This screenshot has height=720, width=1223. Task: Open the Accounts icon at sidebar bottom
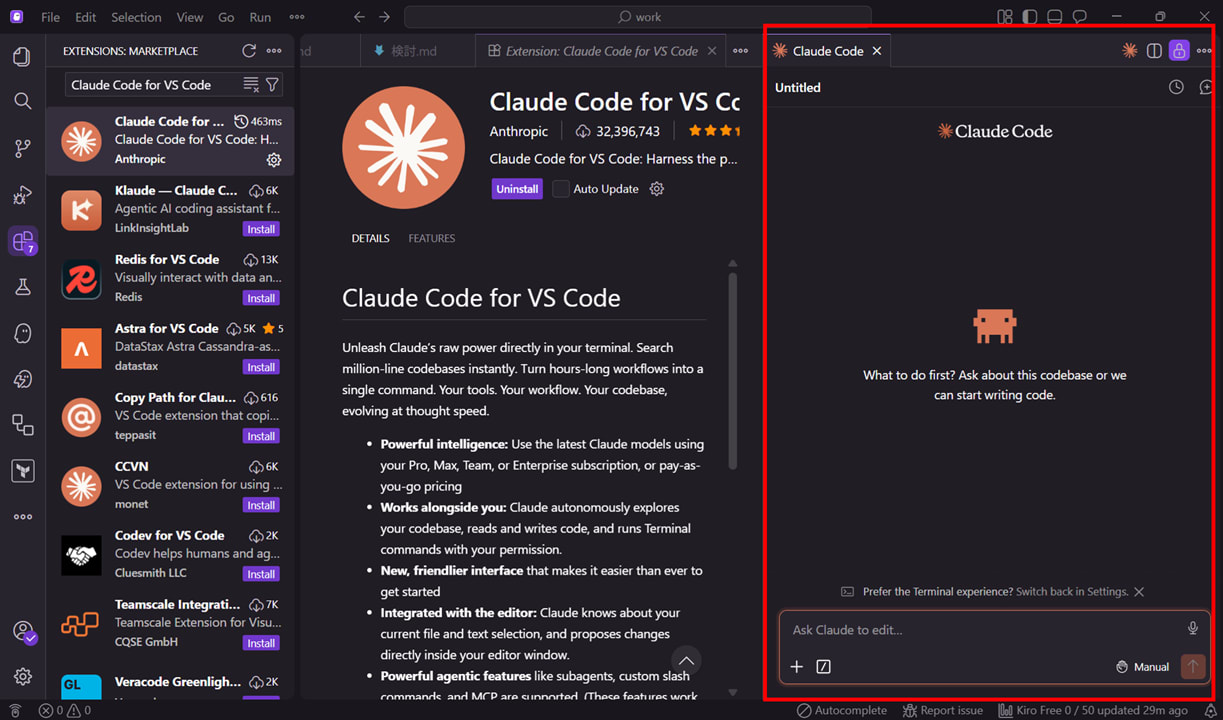coord(22,631)
